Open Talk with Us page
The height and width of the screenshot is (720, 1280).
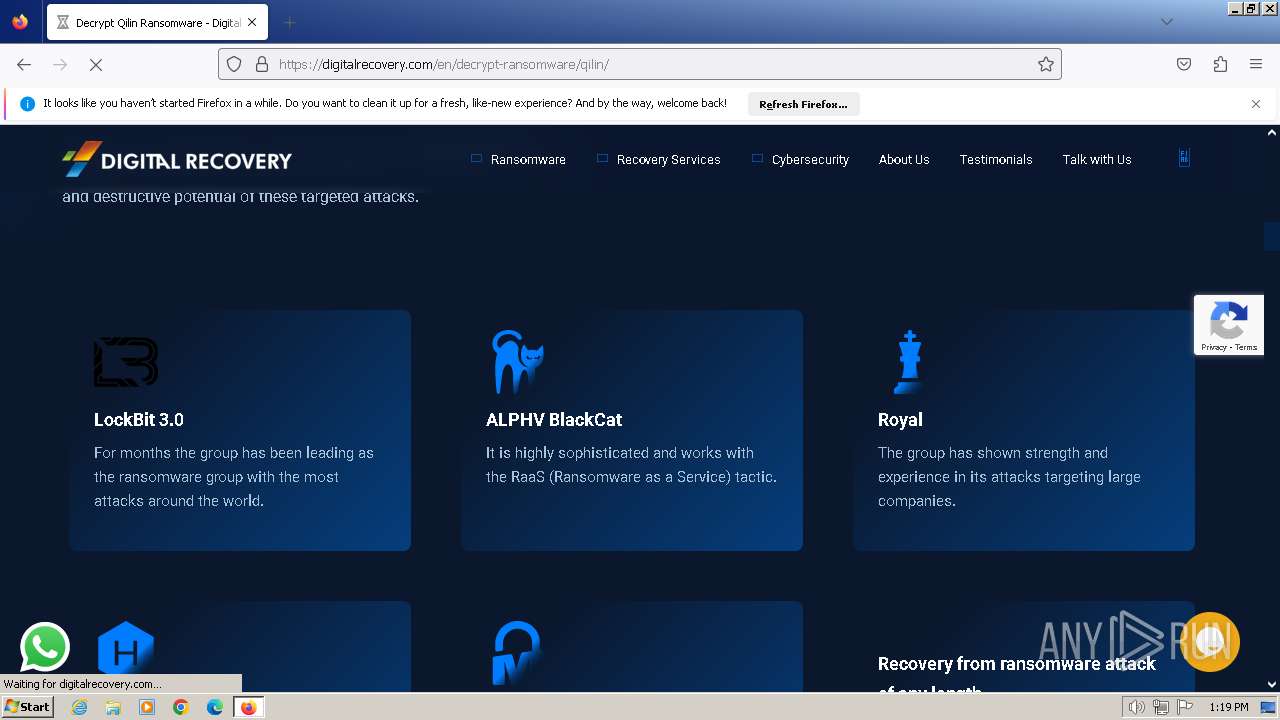point(1097,159)
